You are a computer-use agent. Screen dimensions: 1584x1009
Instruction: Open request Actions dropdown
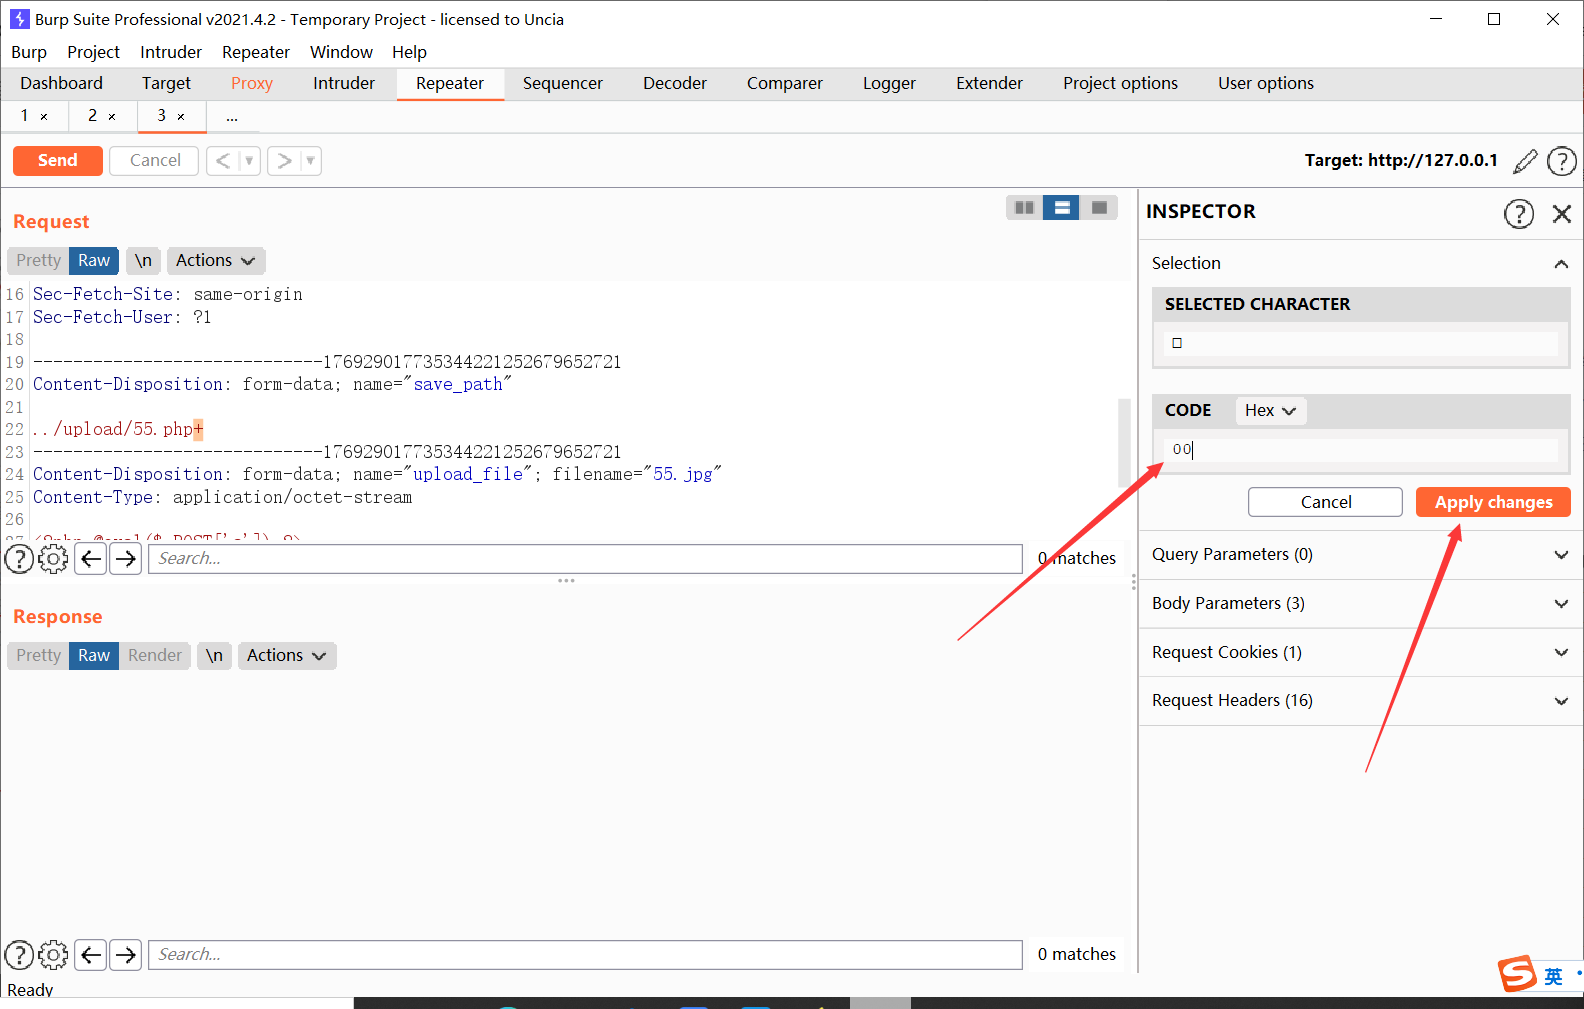coord(216,260)
